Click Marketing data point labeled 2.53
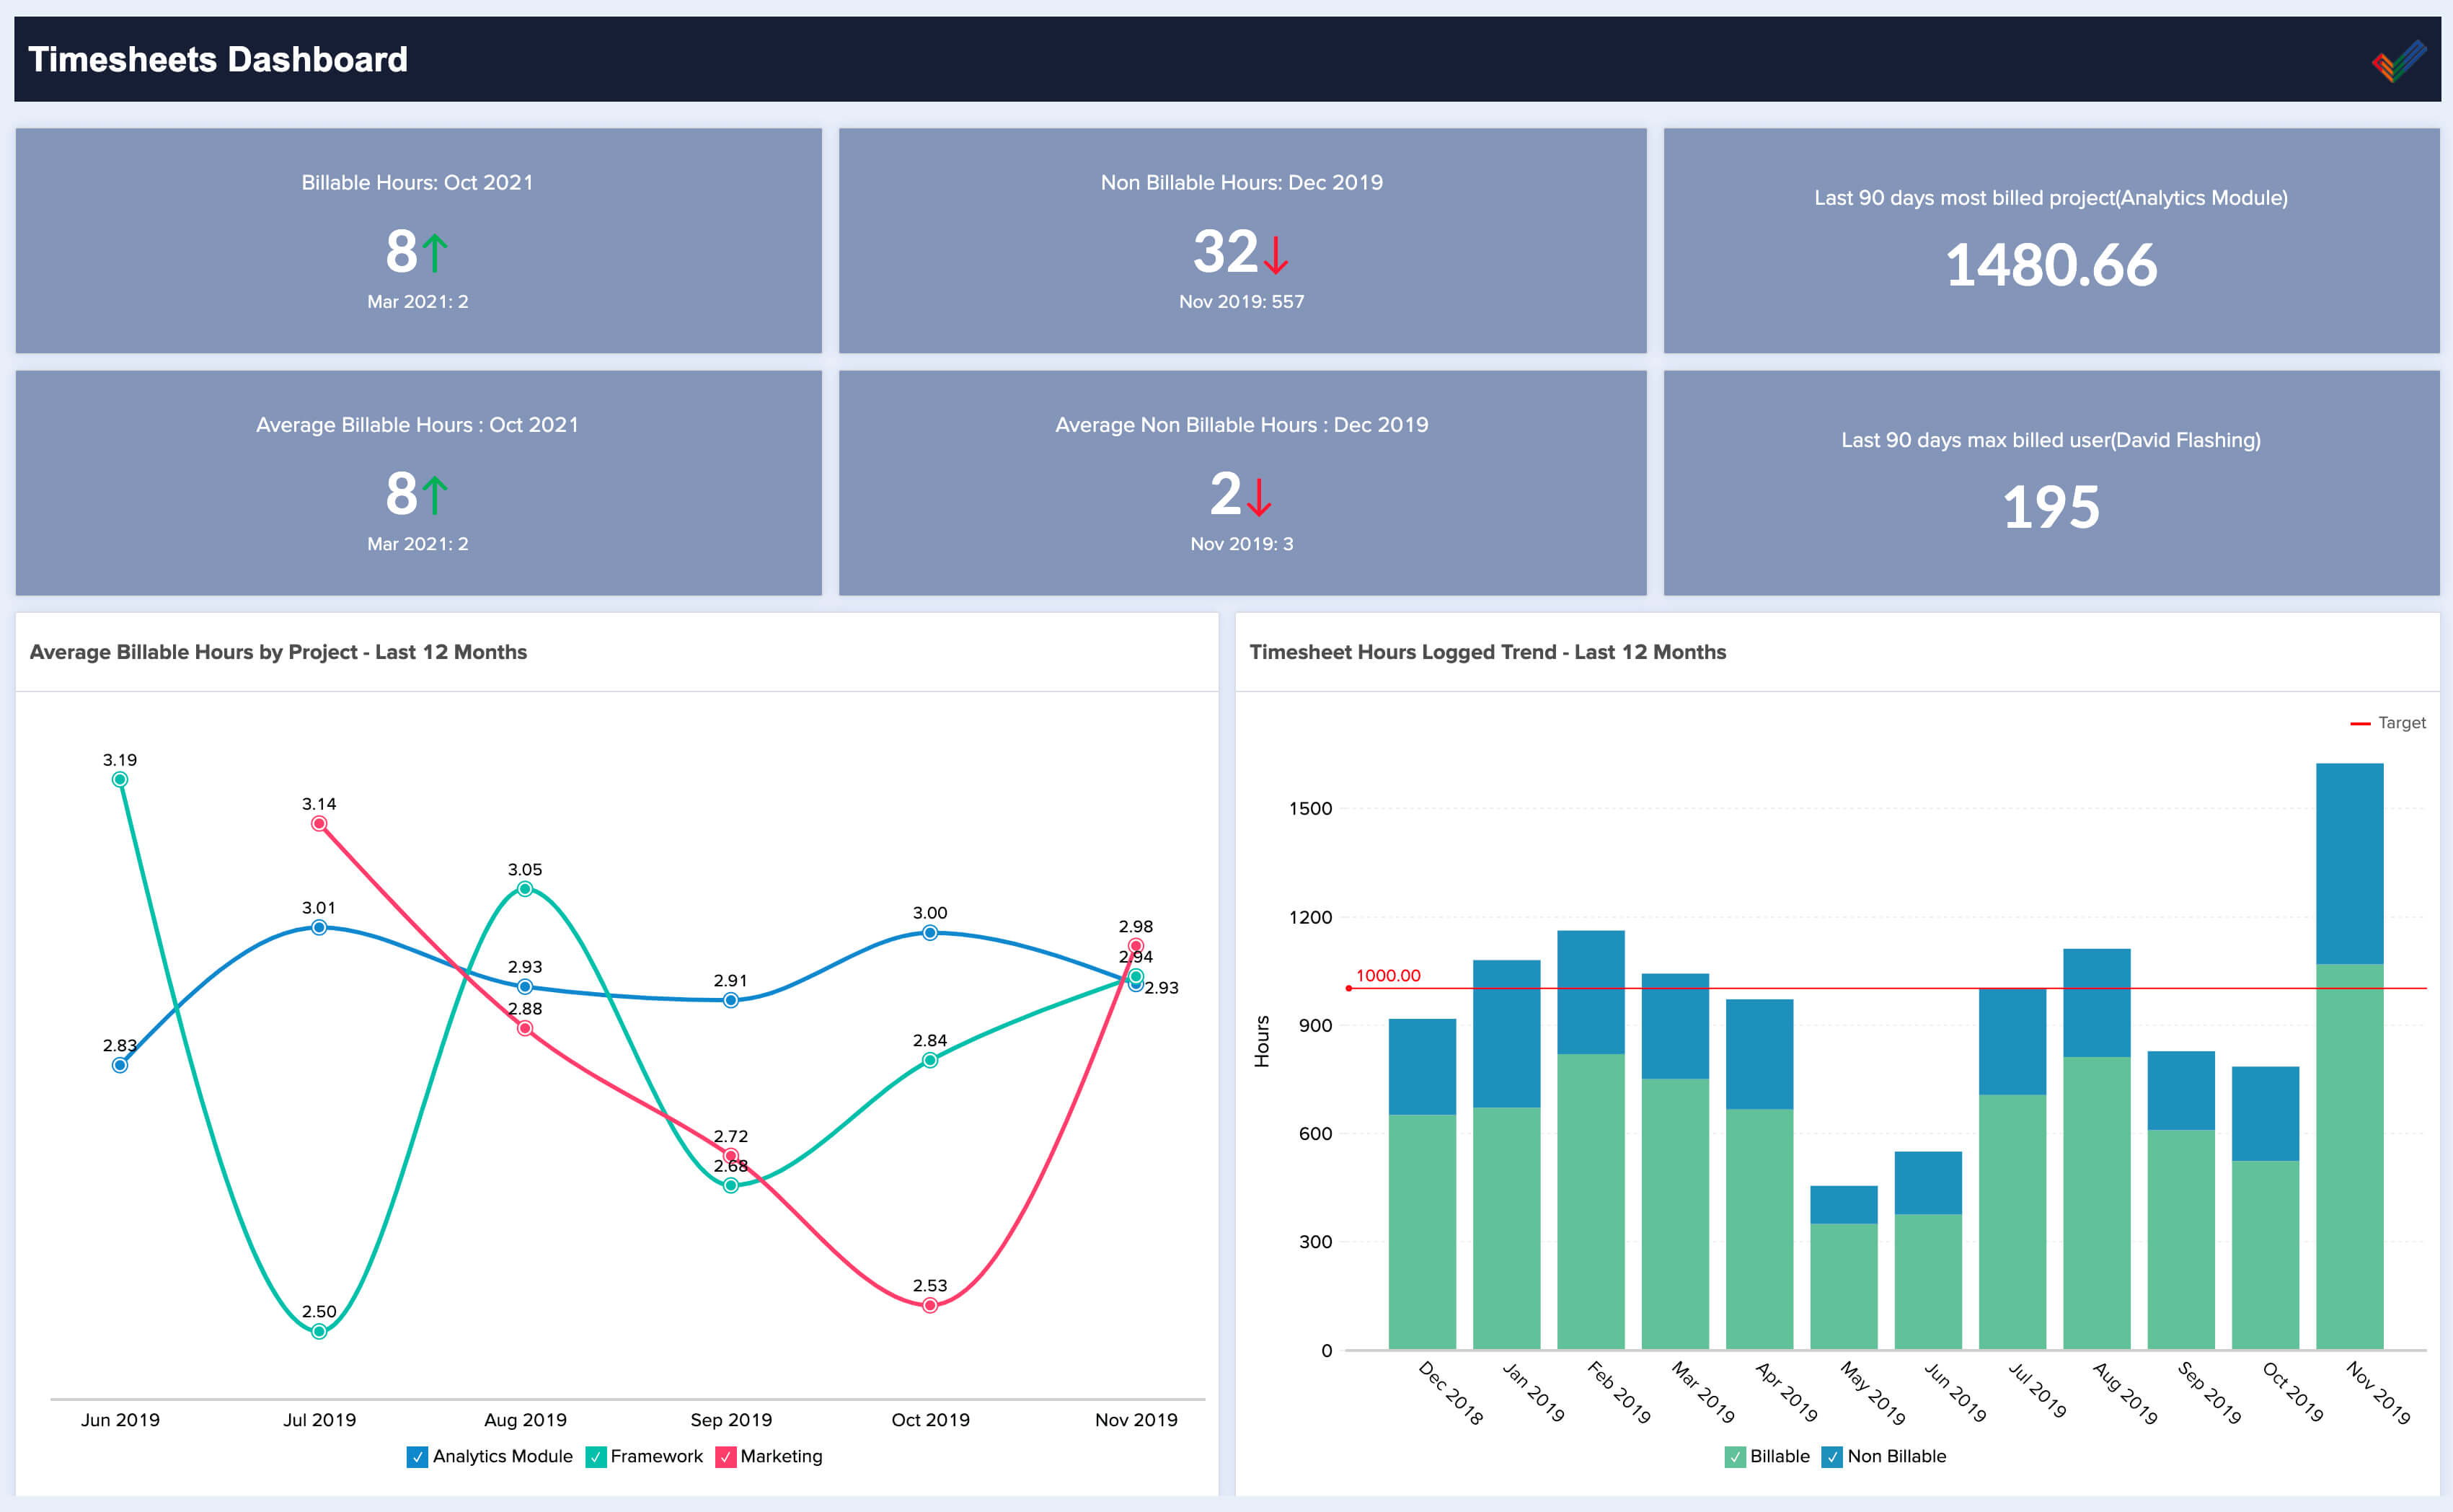2453x1512 pixels. (x=930, y=1305)
